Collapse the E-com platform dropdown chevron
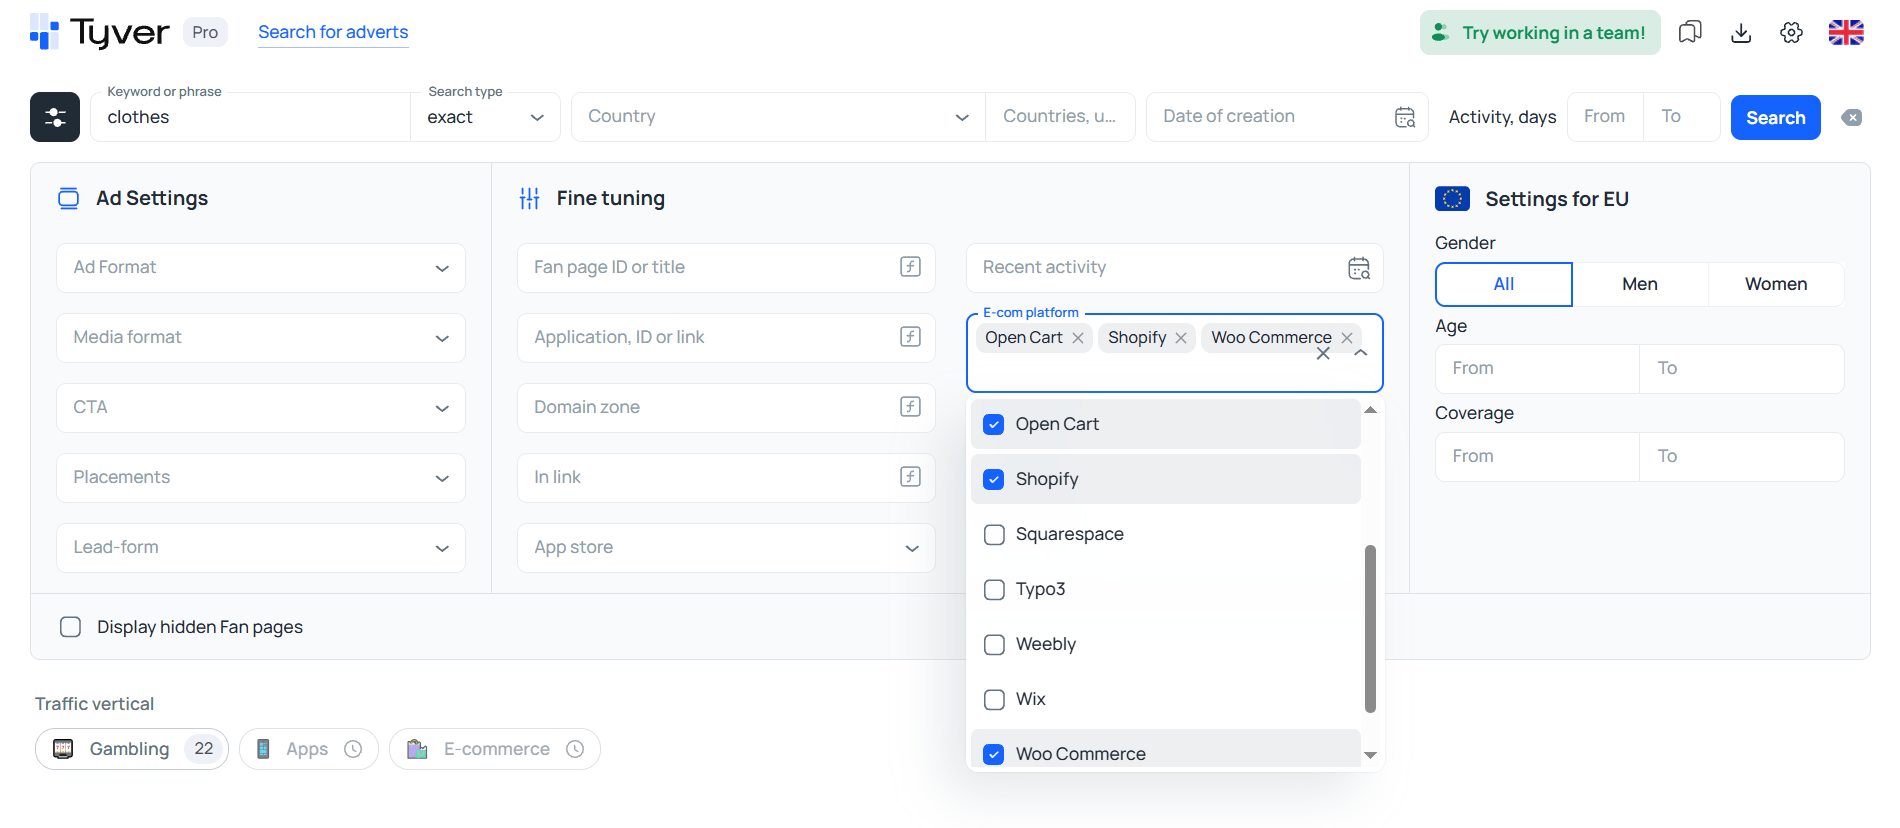Screen dimensions: 1900x828 point(1361,353)
